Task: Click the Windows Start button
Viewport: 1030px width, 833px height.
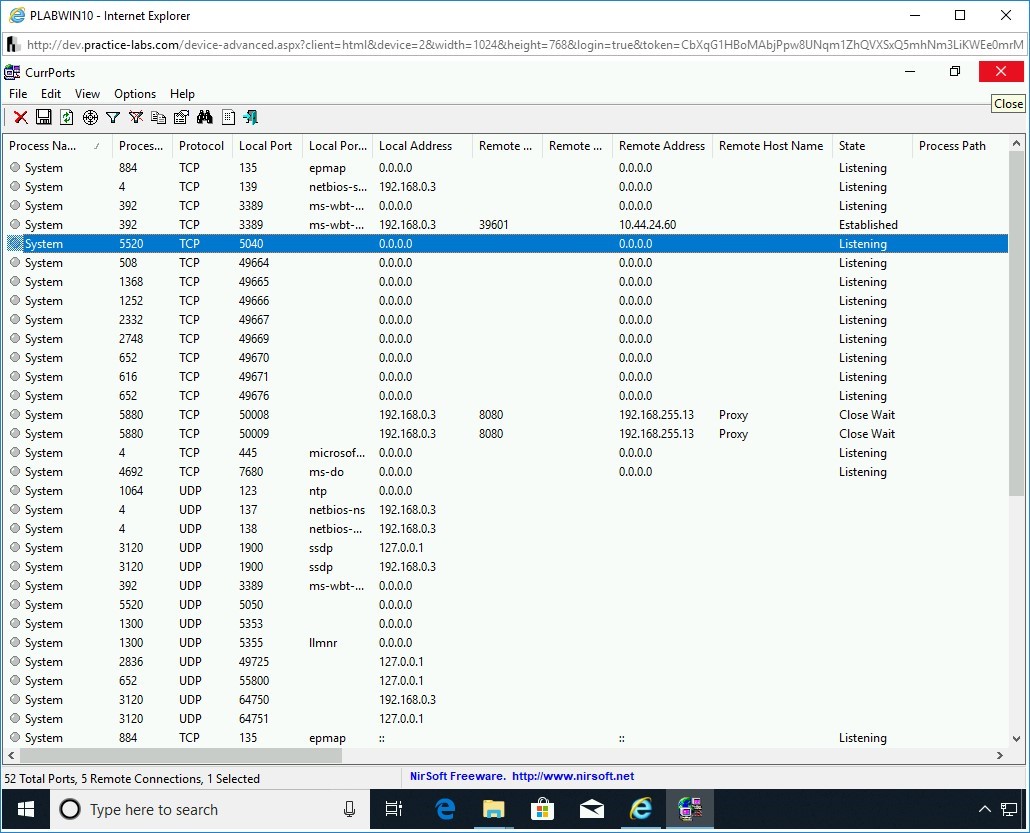Action: click(x=25, y=809)
